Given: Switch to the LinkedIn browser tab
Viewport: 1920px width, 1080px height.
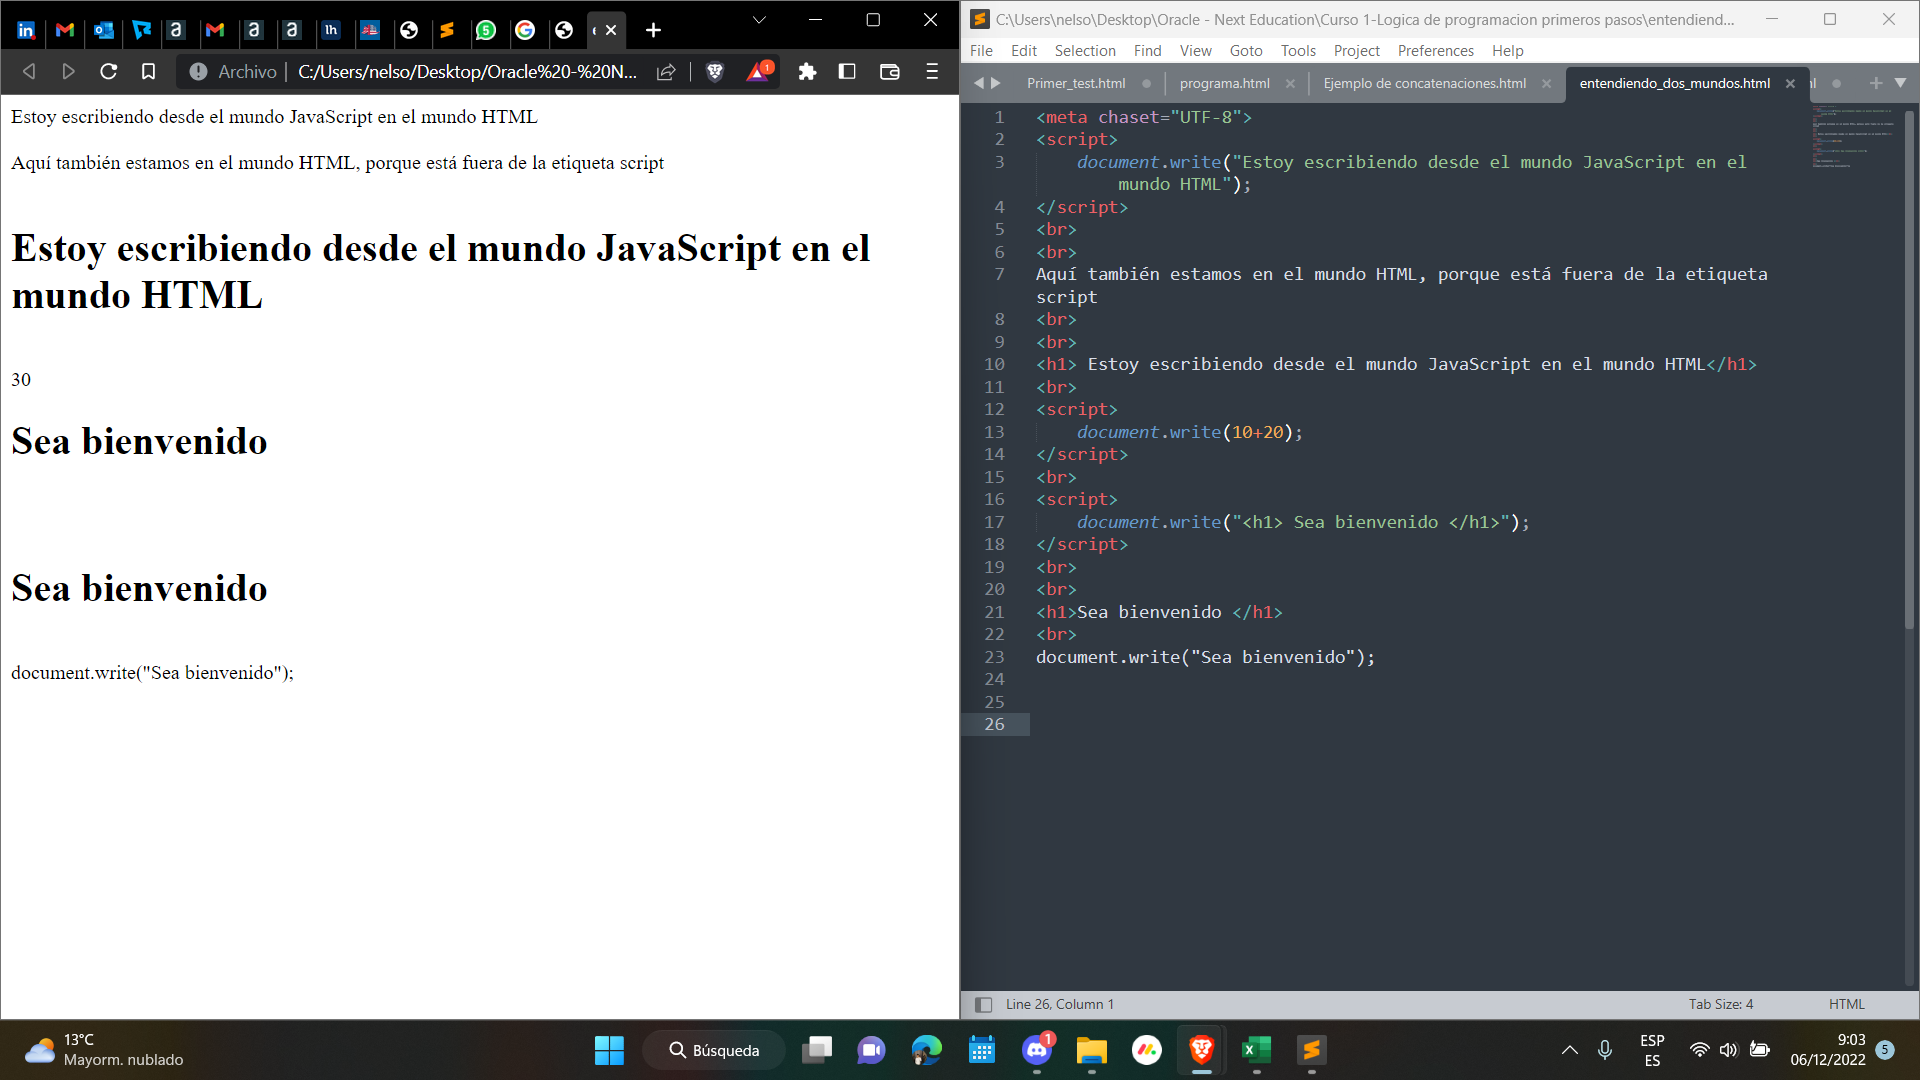Looking at the screenshot, I should [27, 30].
